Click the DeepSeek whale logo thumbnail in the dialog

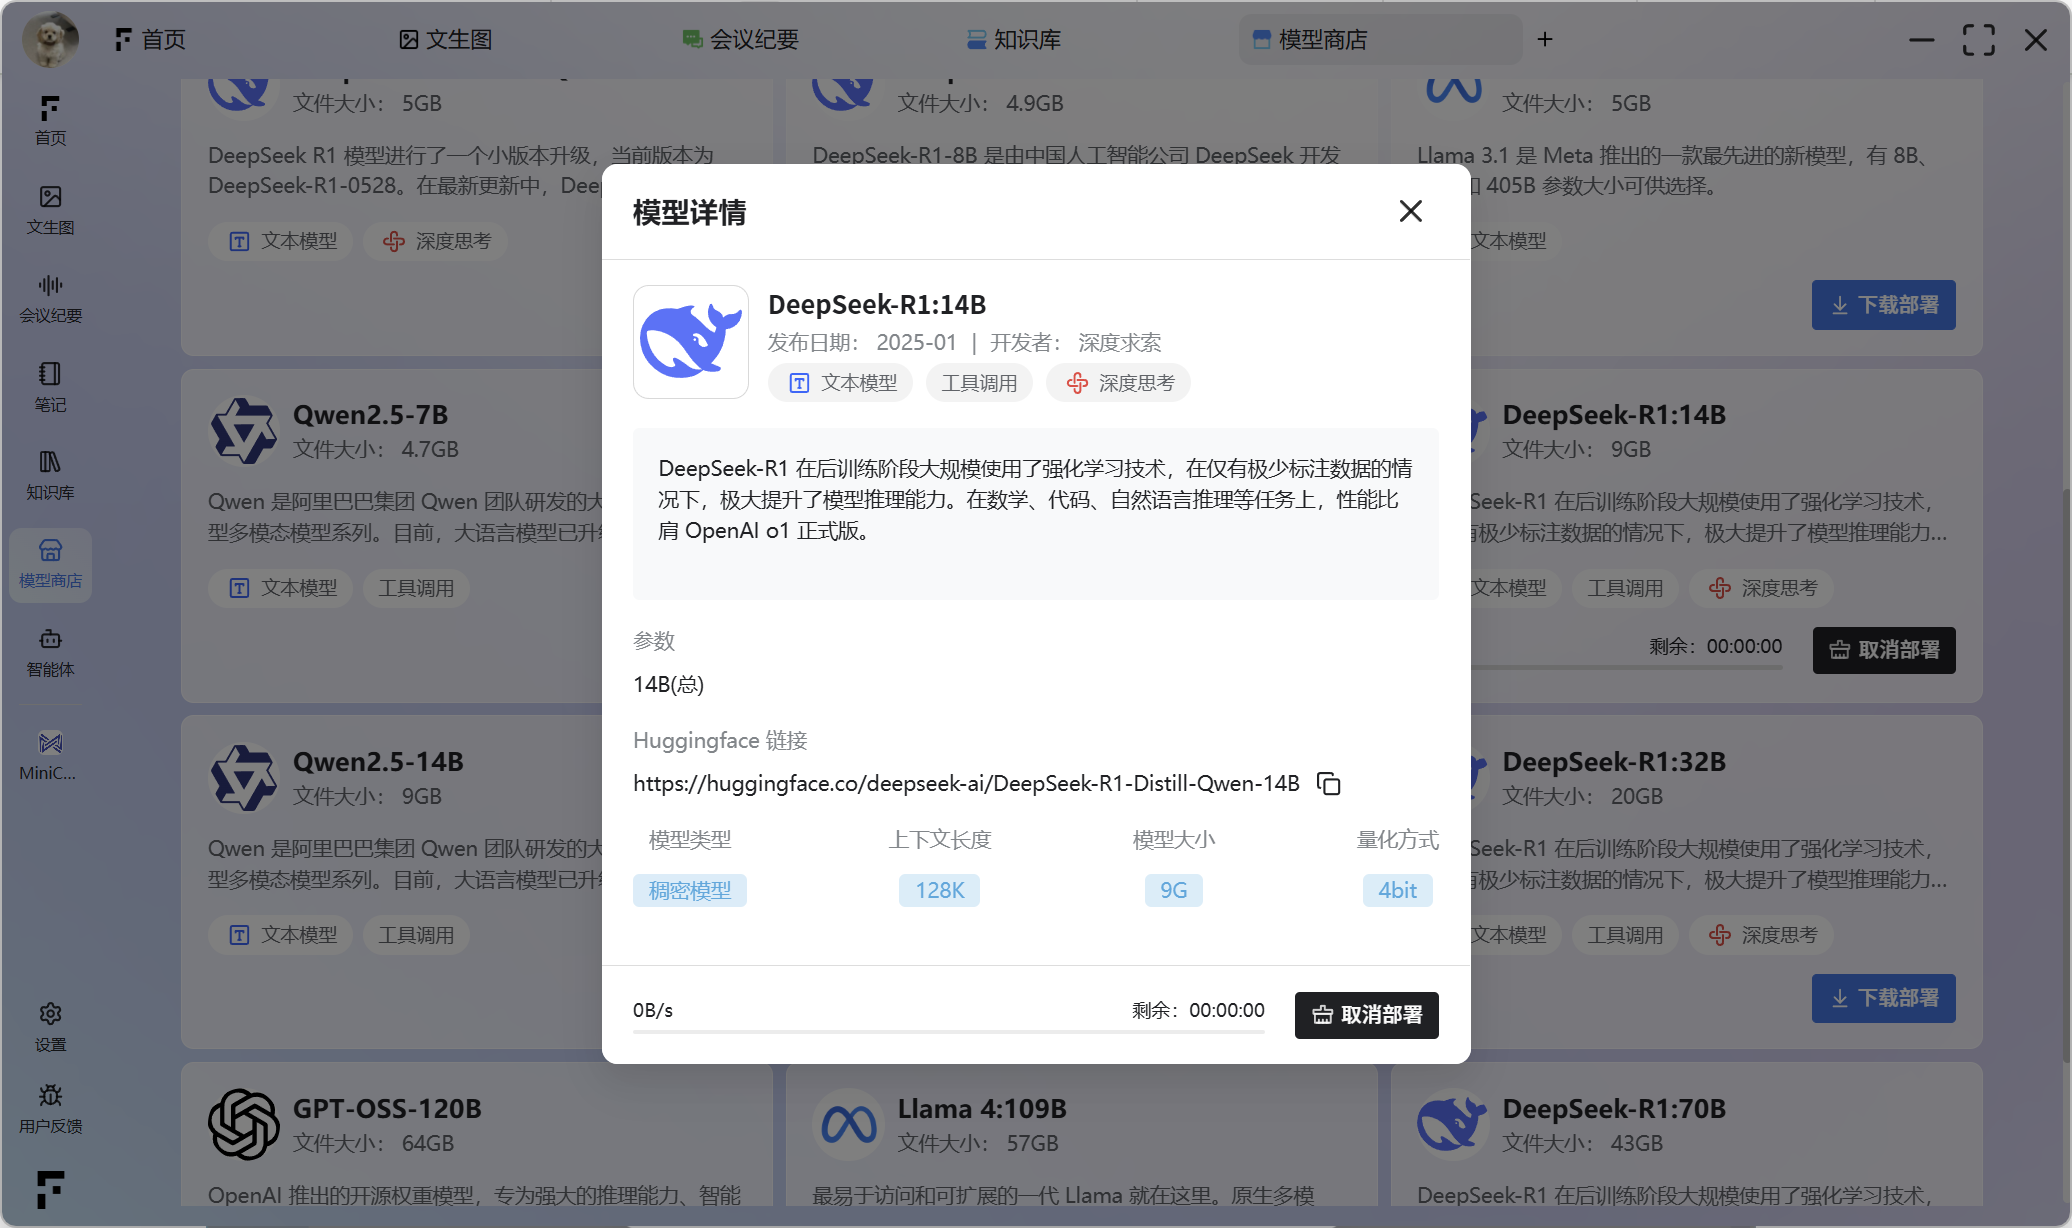click(690, 342)
